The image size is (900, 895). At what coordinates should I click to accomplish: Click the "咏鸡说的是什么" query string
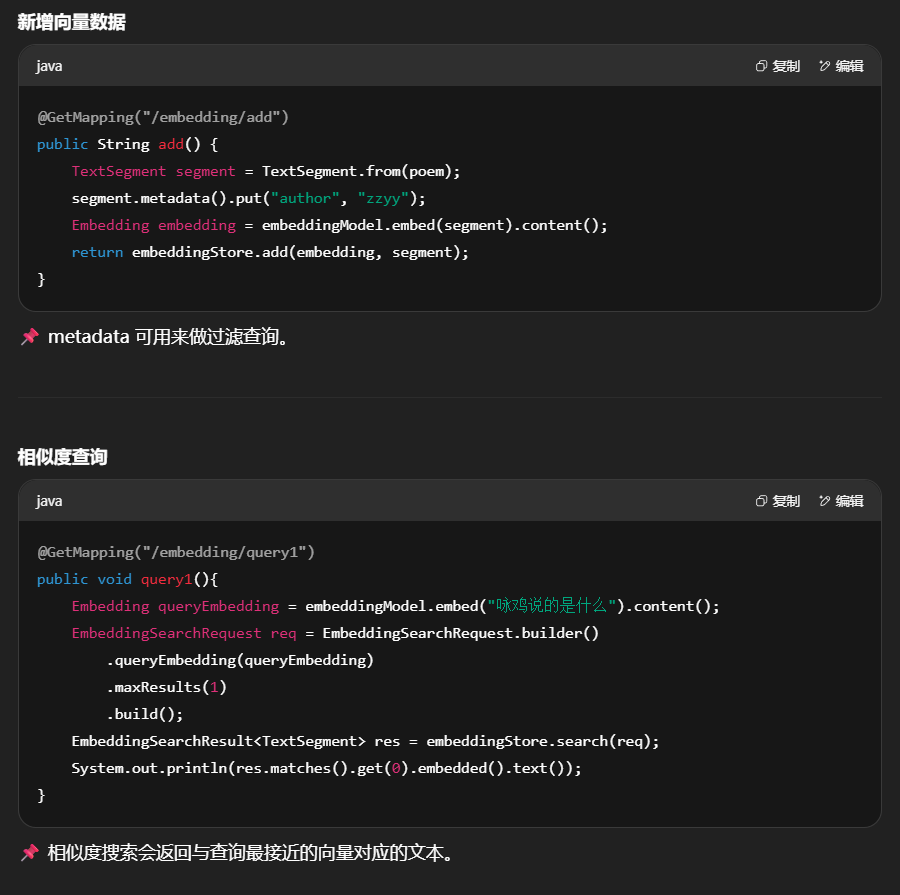551,606
